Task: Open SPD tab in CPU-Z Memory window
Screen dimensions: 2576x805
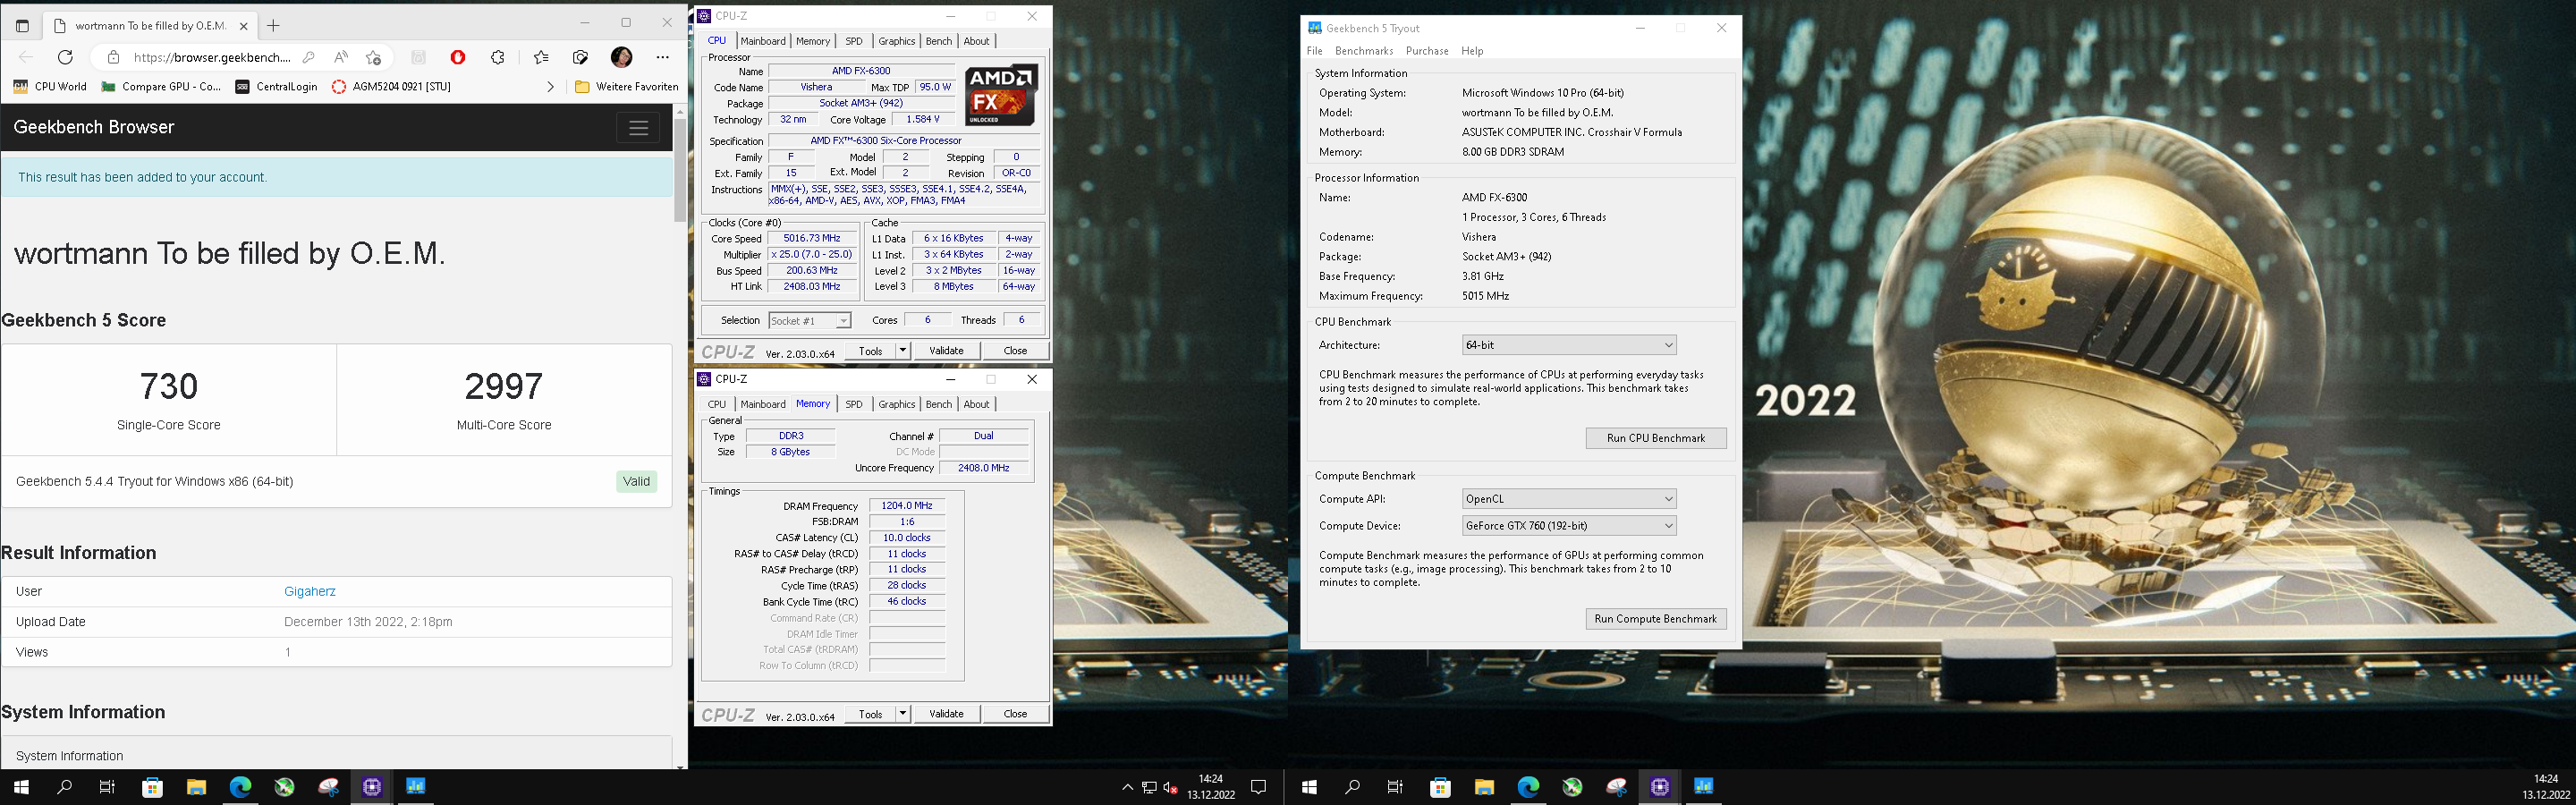Action: click(x=854, y=404)
